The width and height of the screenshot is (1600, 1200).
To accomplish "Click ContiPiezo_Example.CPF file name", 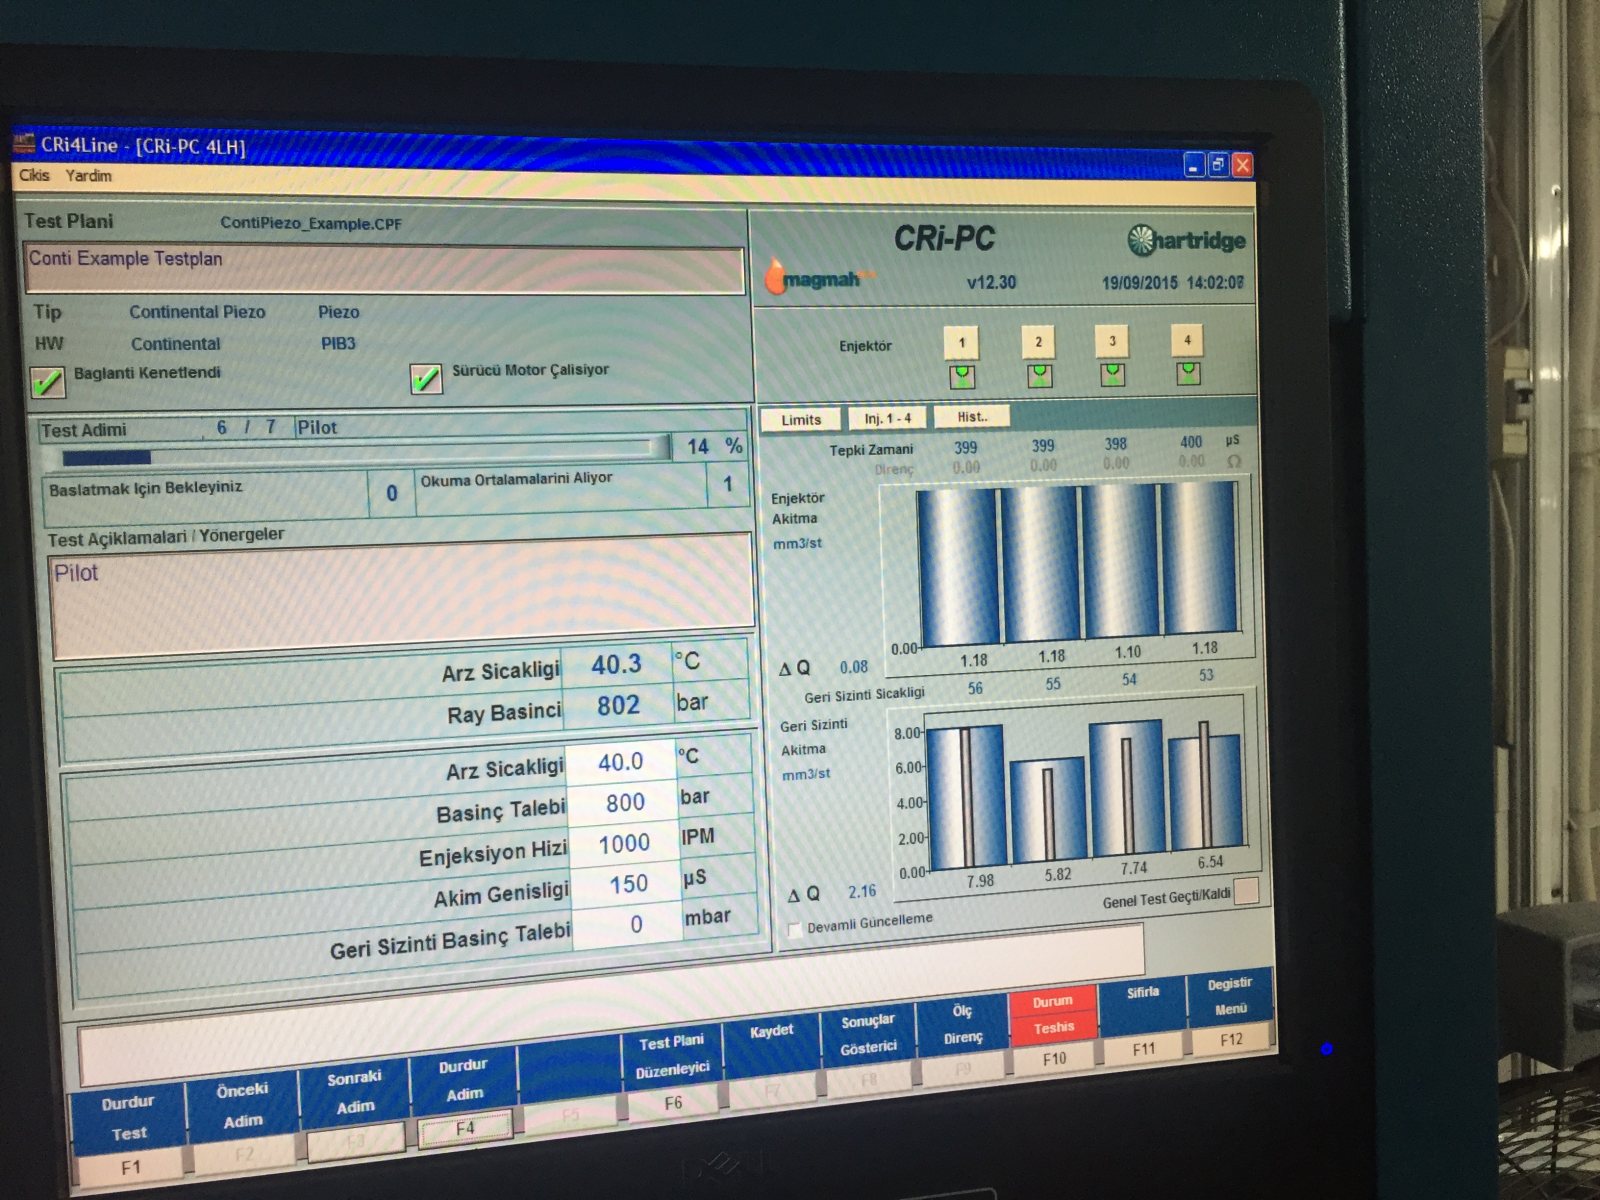I will click(x=311, y=223).
